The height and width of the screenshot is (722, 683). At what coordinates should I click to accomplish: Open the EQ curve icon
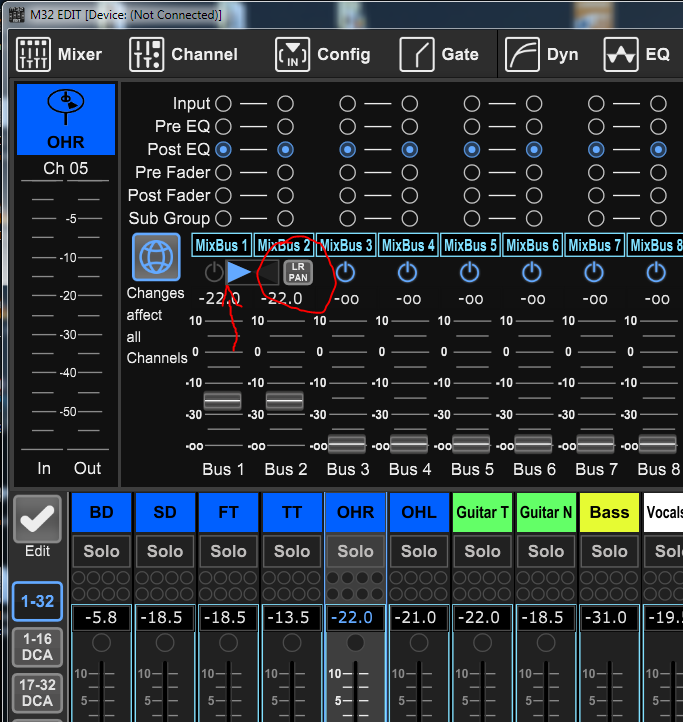(621, 54)
